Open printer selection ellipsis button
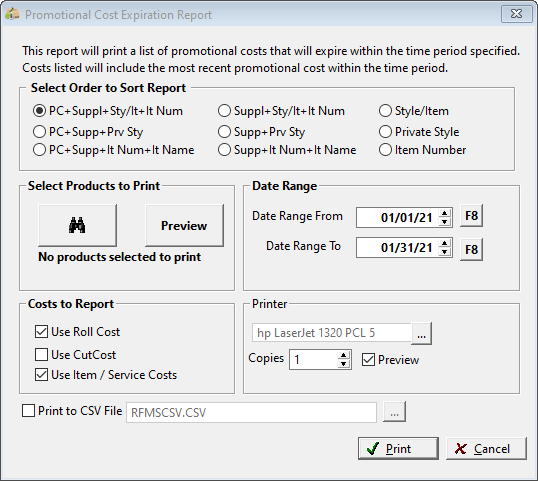 pyautogui.click(x=421, y=333)
